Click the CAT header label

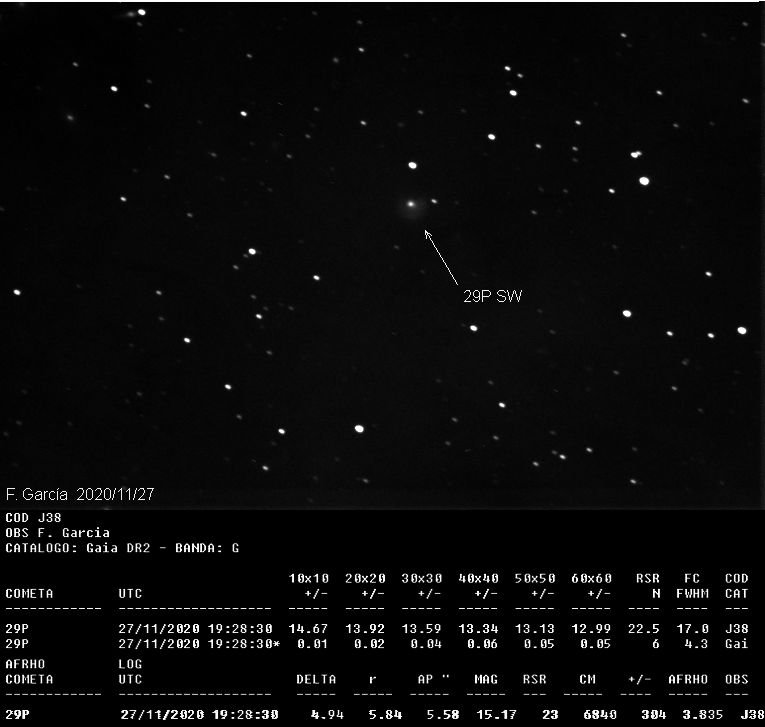point(737,593)
